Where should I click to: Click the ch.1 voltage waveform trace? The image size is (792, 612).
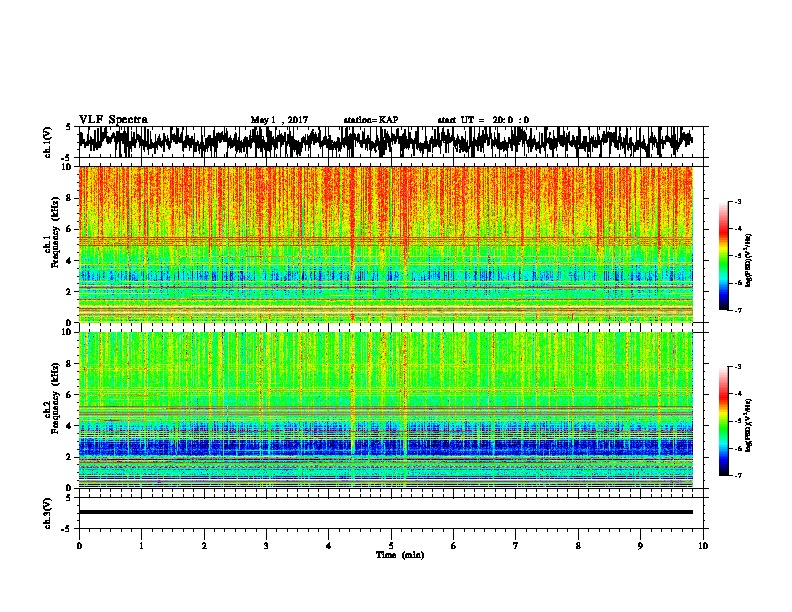(x=385, y=141)
